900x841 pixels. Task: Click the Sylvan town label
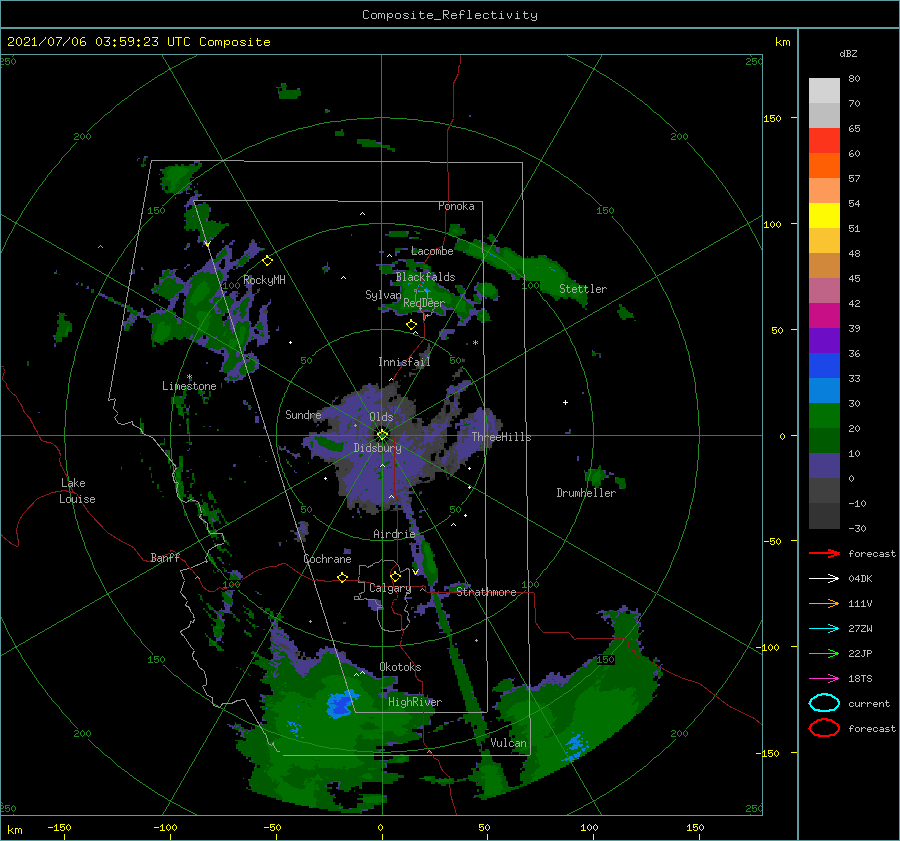tap(383, 295)
